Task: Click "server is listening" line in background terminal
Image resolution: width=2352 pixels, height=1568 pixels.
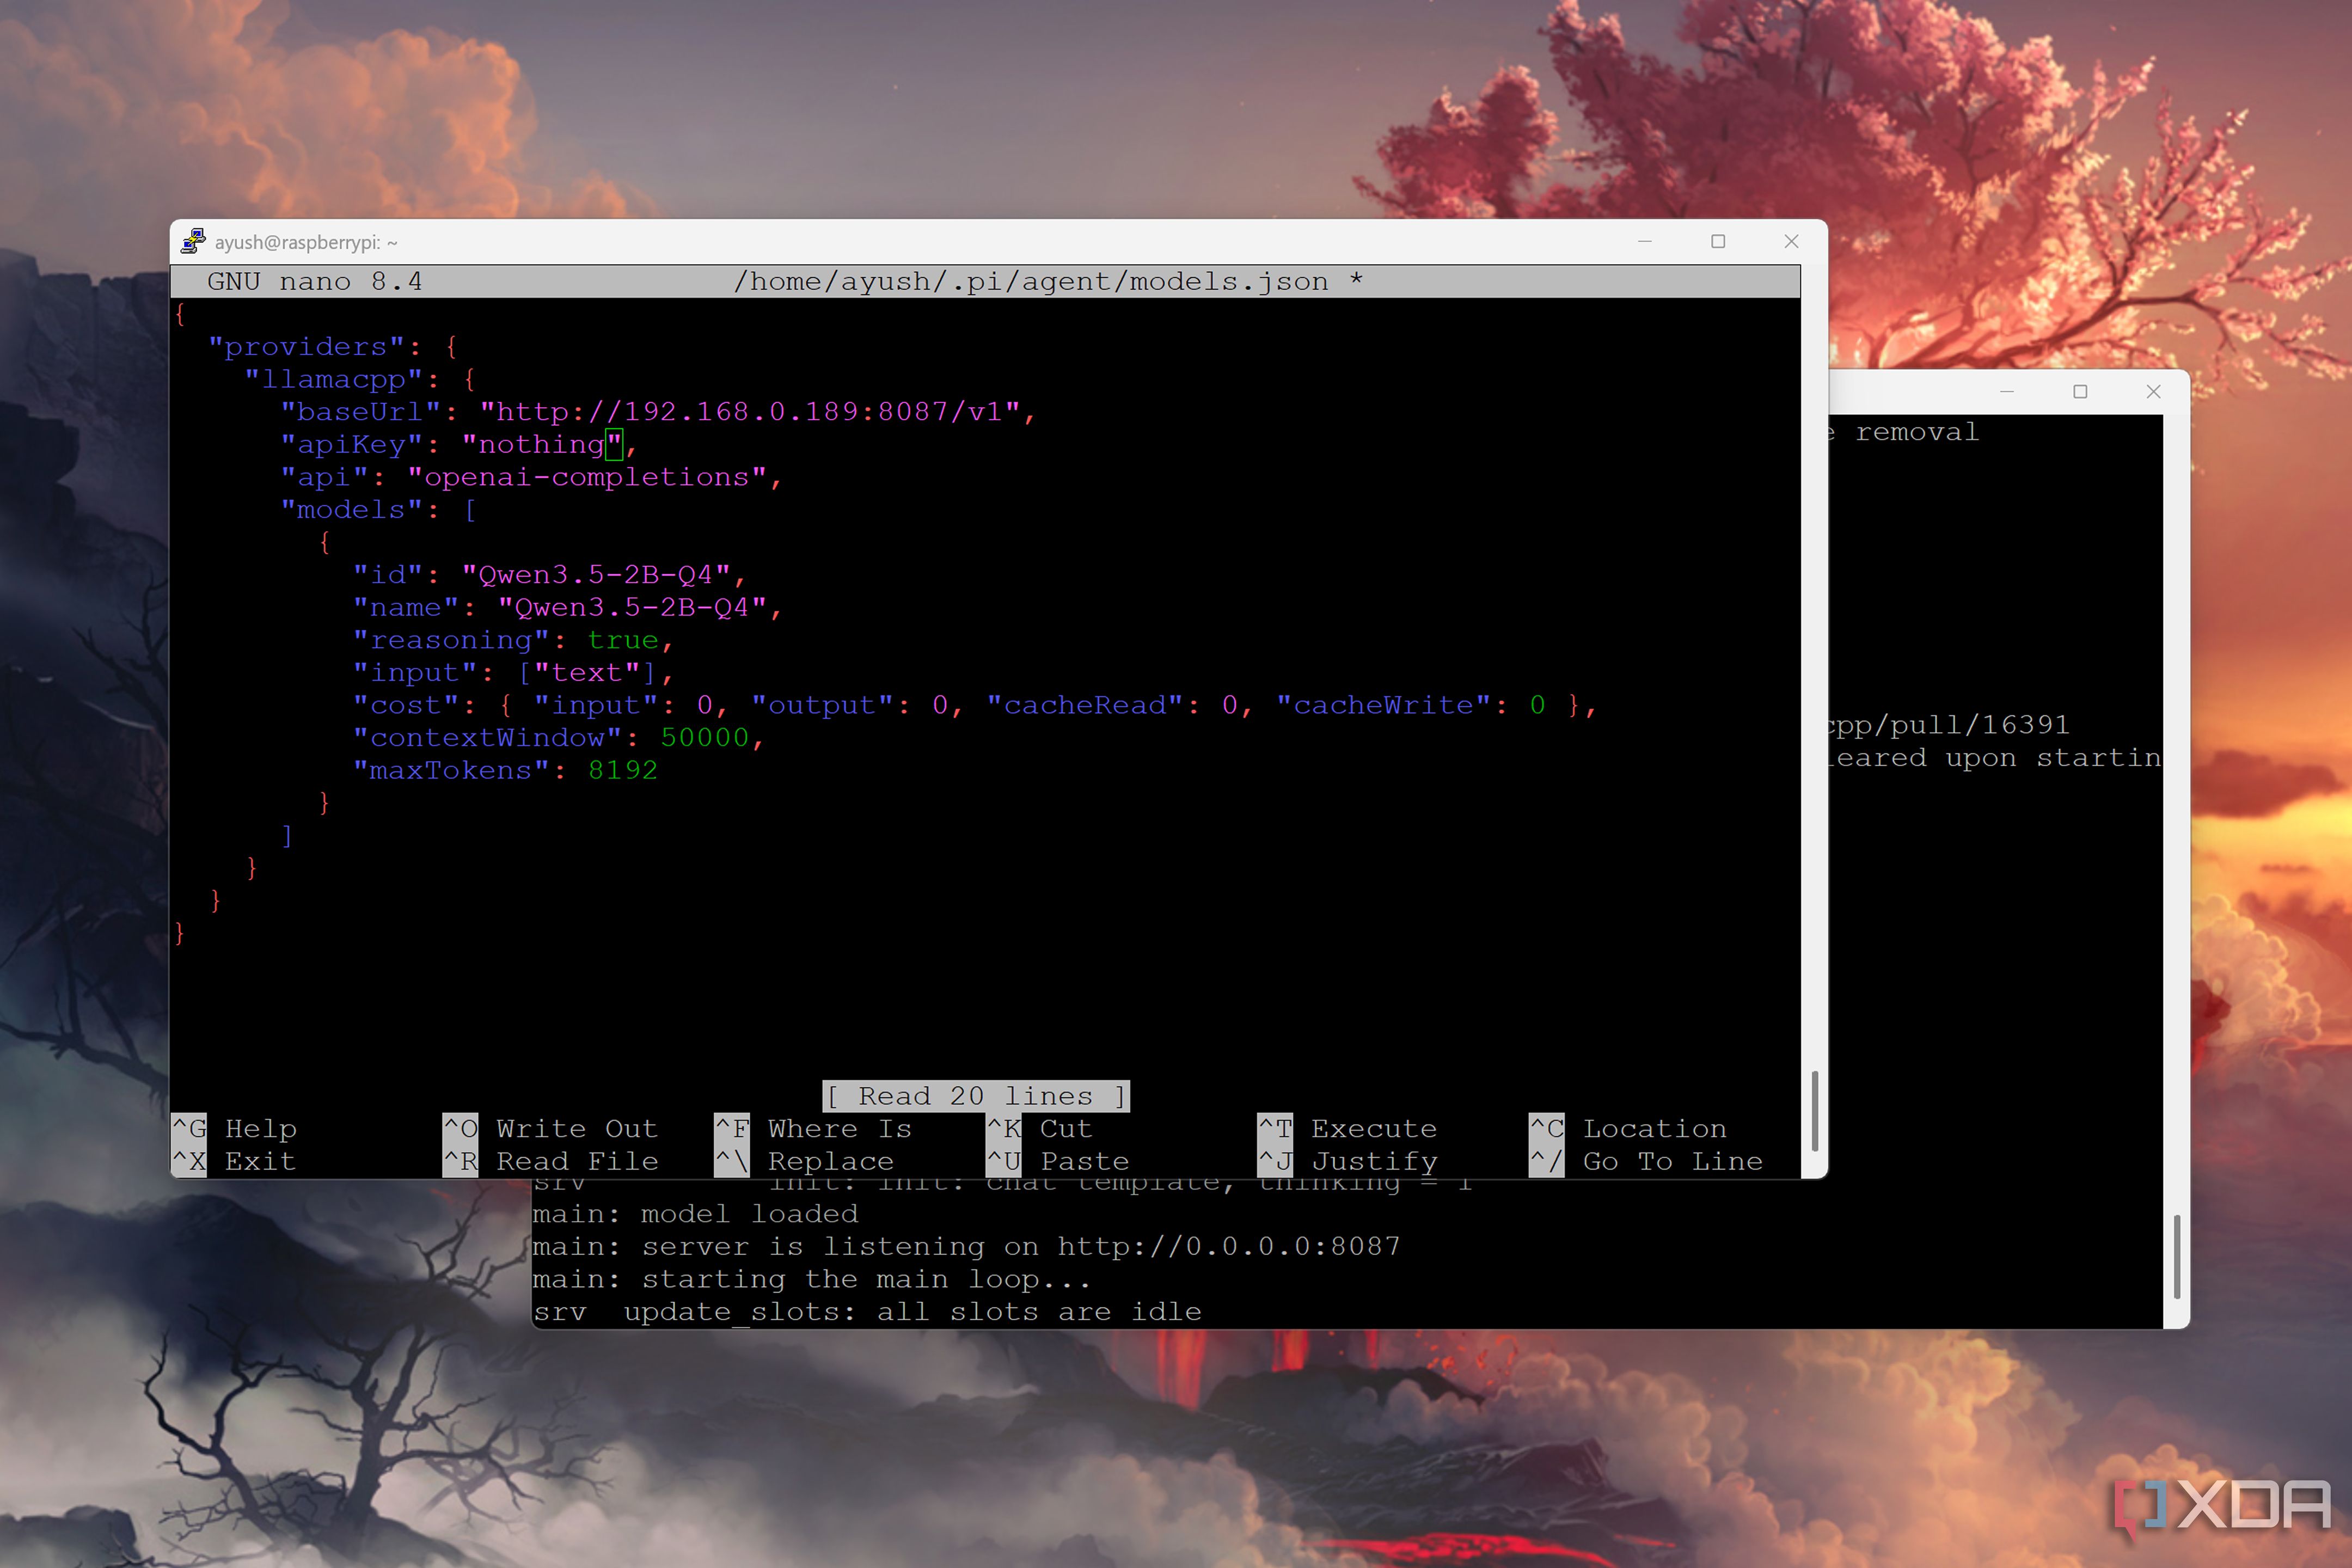Action: click(x=966, y=1247)
